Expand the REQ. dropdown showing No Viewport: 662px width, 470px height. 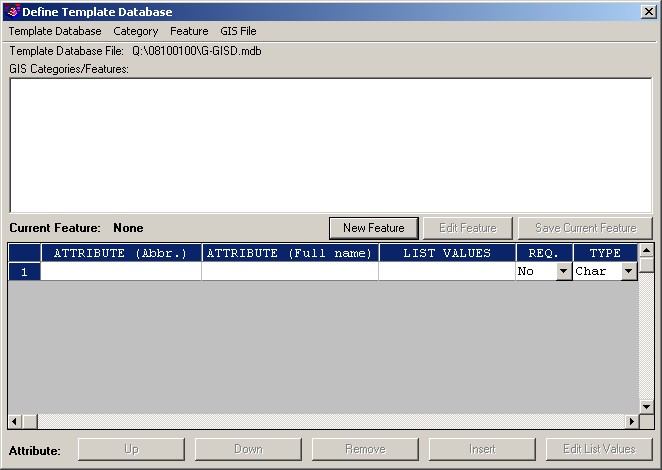(x=564, y=271)
